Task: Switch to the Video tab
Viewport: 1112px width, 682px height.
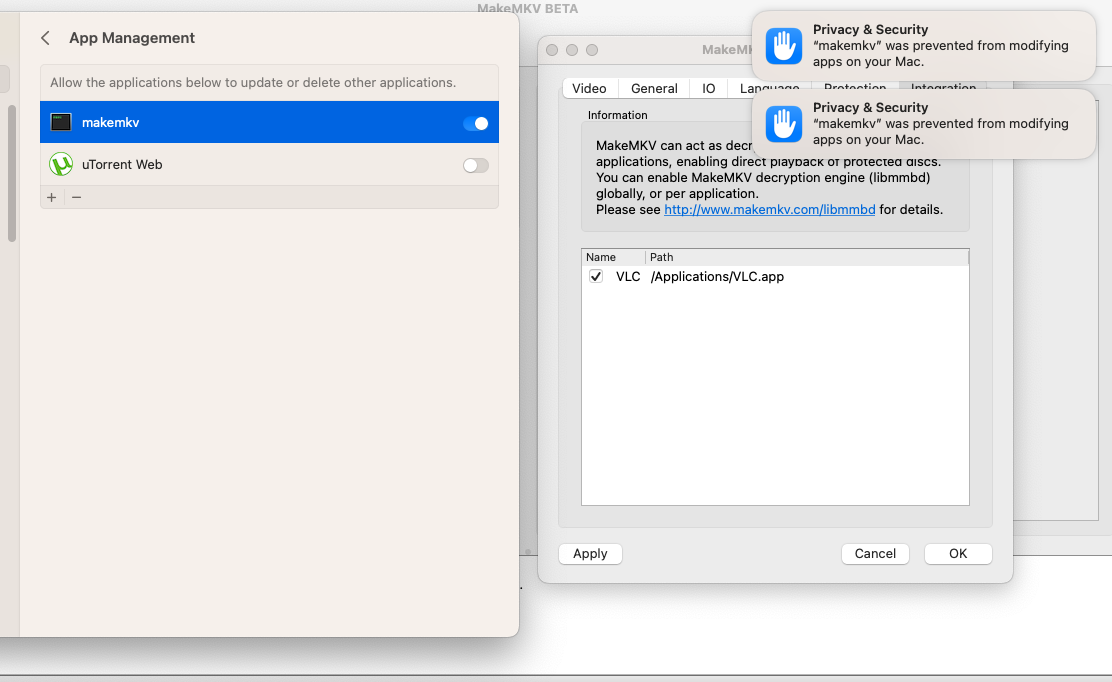Action: [589, 89]
